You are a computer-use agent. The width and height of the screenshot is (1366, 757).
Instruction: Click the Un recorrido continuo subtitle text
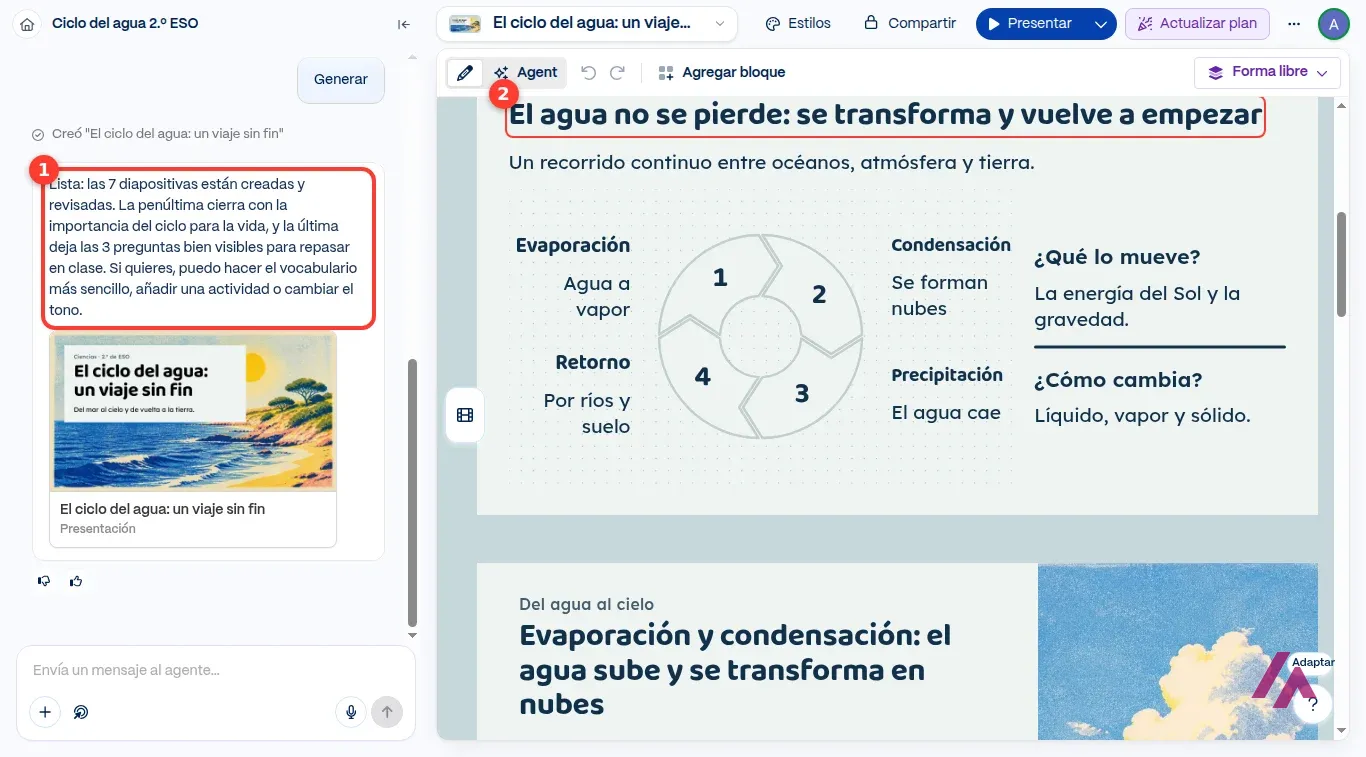[x=771, y=163]
